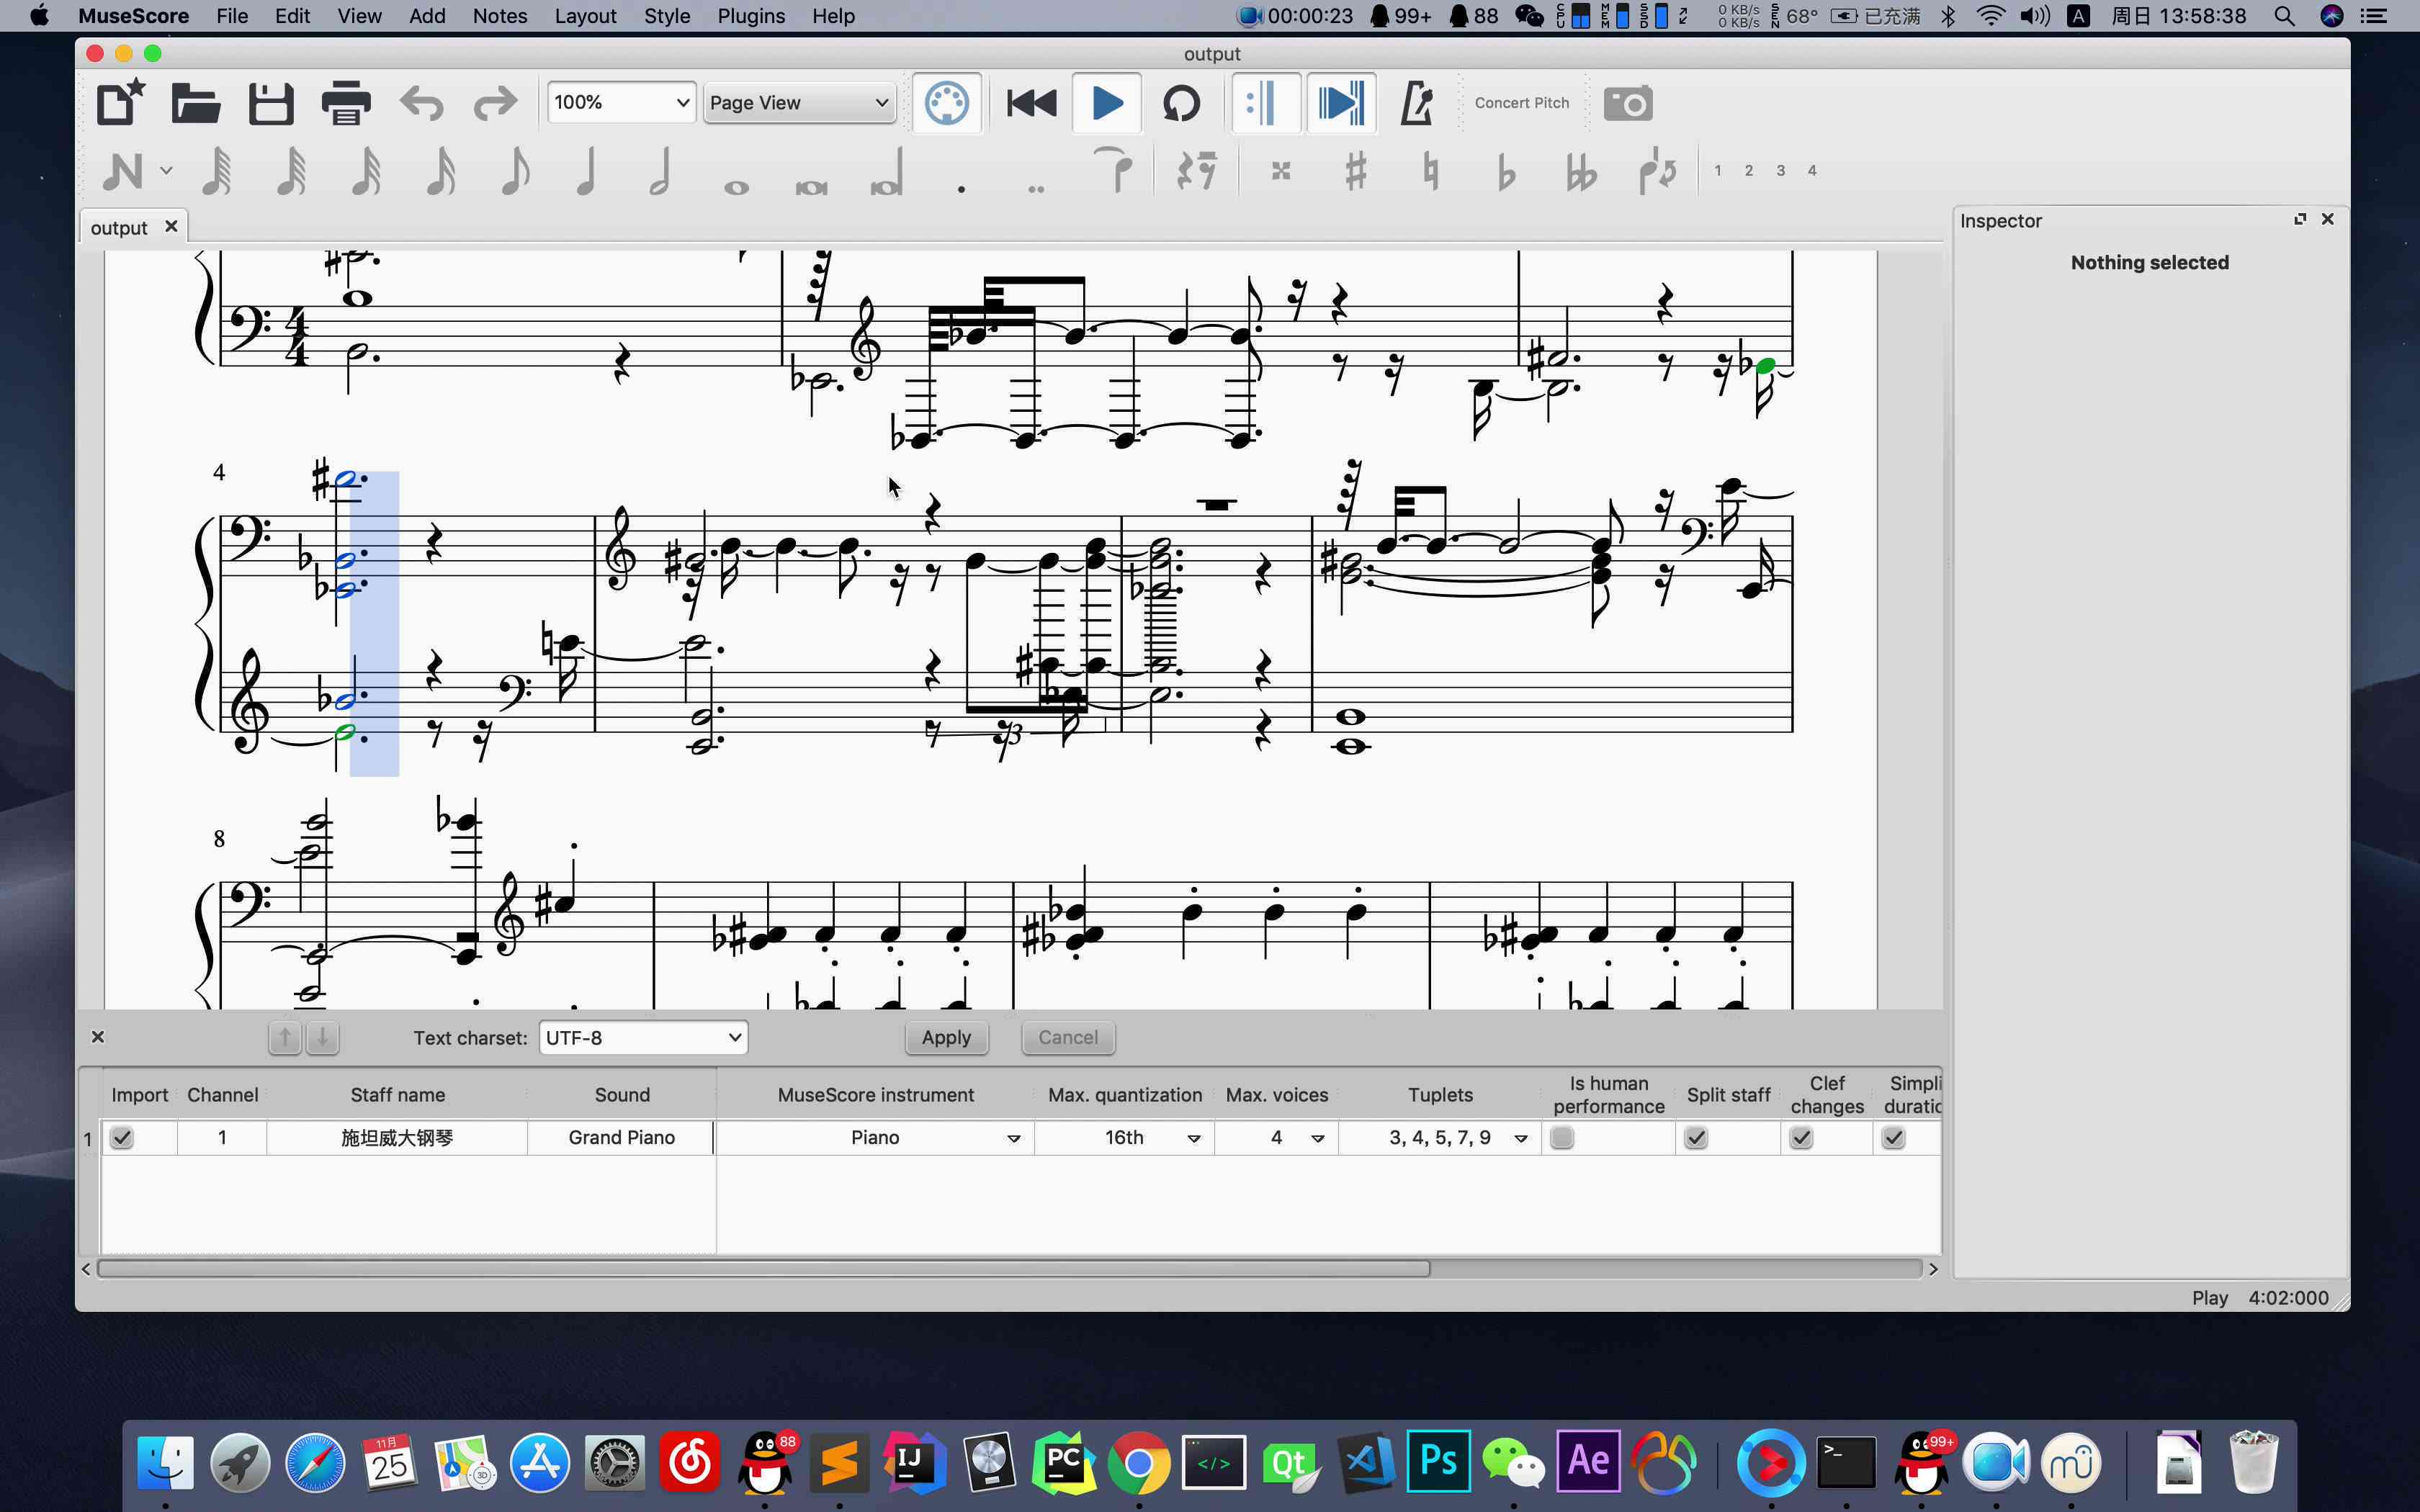Click Apply in MIDI import panel
This screenshot has width=2420, height=1512.
pyautogui.click(x=946, y=1037)
